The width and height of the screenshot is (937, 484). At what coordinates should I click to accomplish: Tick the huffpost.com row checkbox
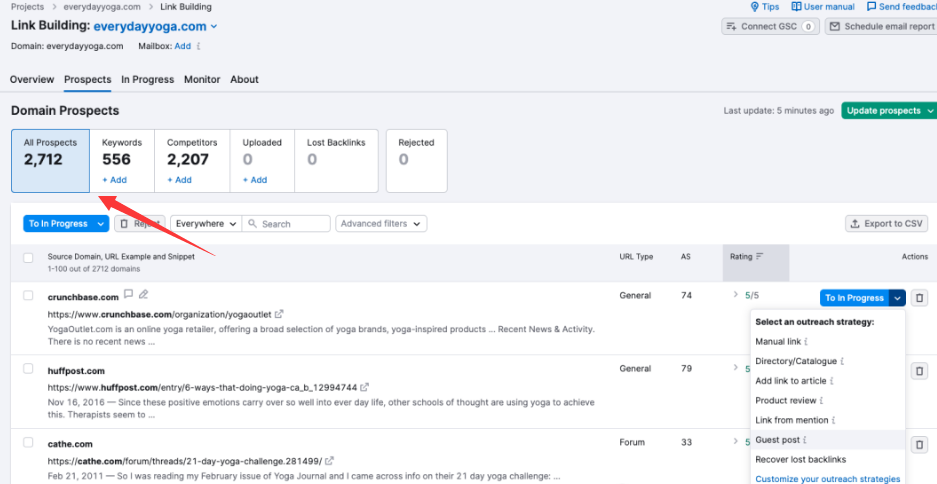click(28, 369)
